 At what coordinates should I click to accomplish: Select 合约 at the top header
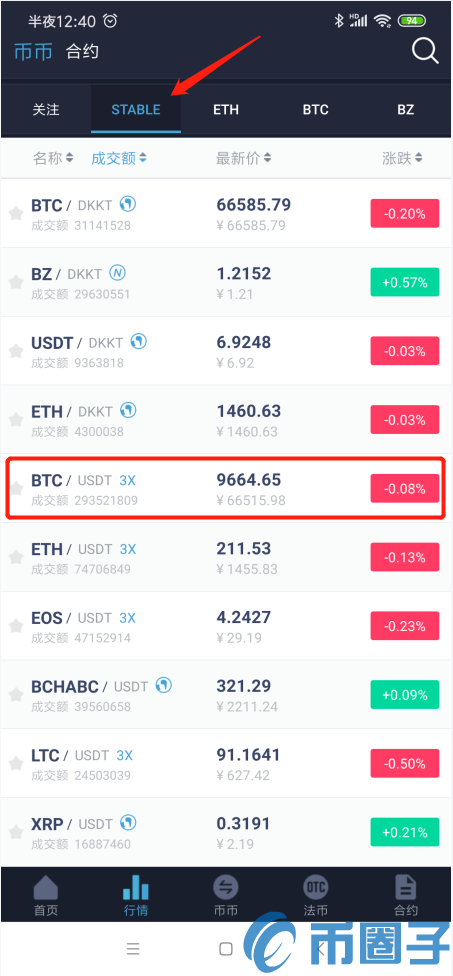pyautogui.click(x=82, y=52)
